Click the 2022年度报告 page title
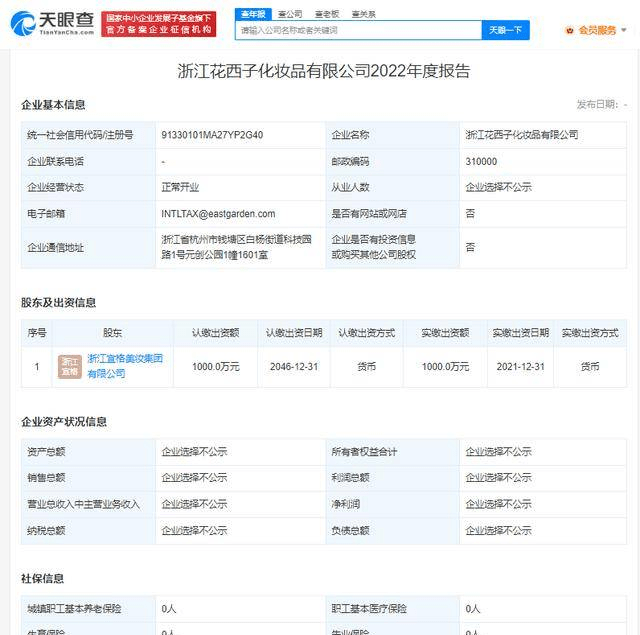The height and width of the screenshot is (635, 640). click(x=323, y=71)
